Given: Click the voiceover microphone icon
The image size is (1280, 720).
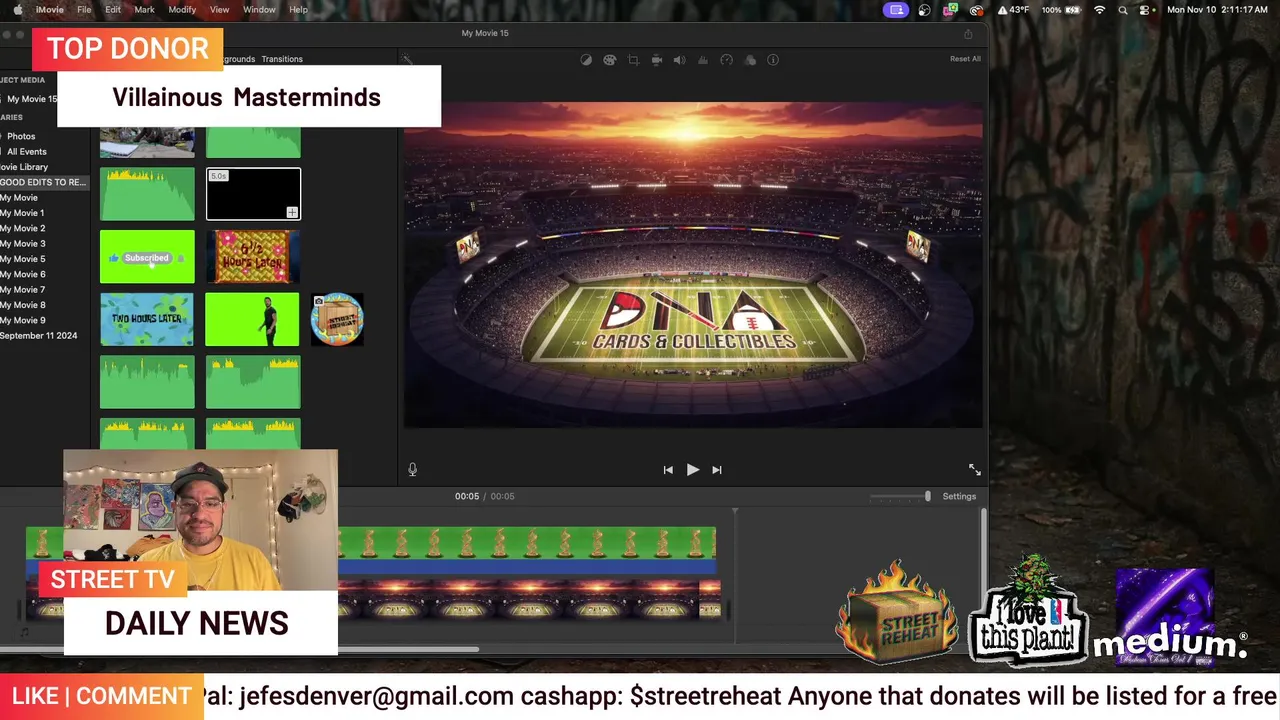Looking at the screenshot, I should [412, 470].
